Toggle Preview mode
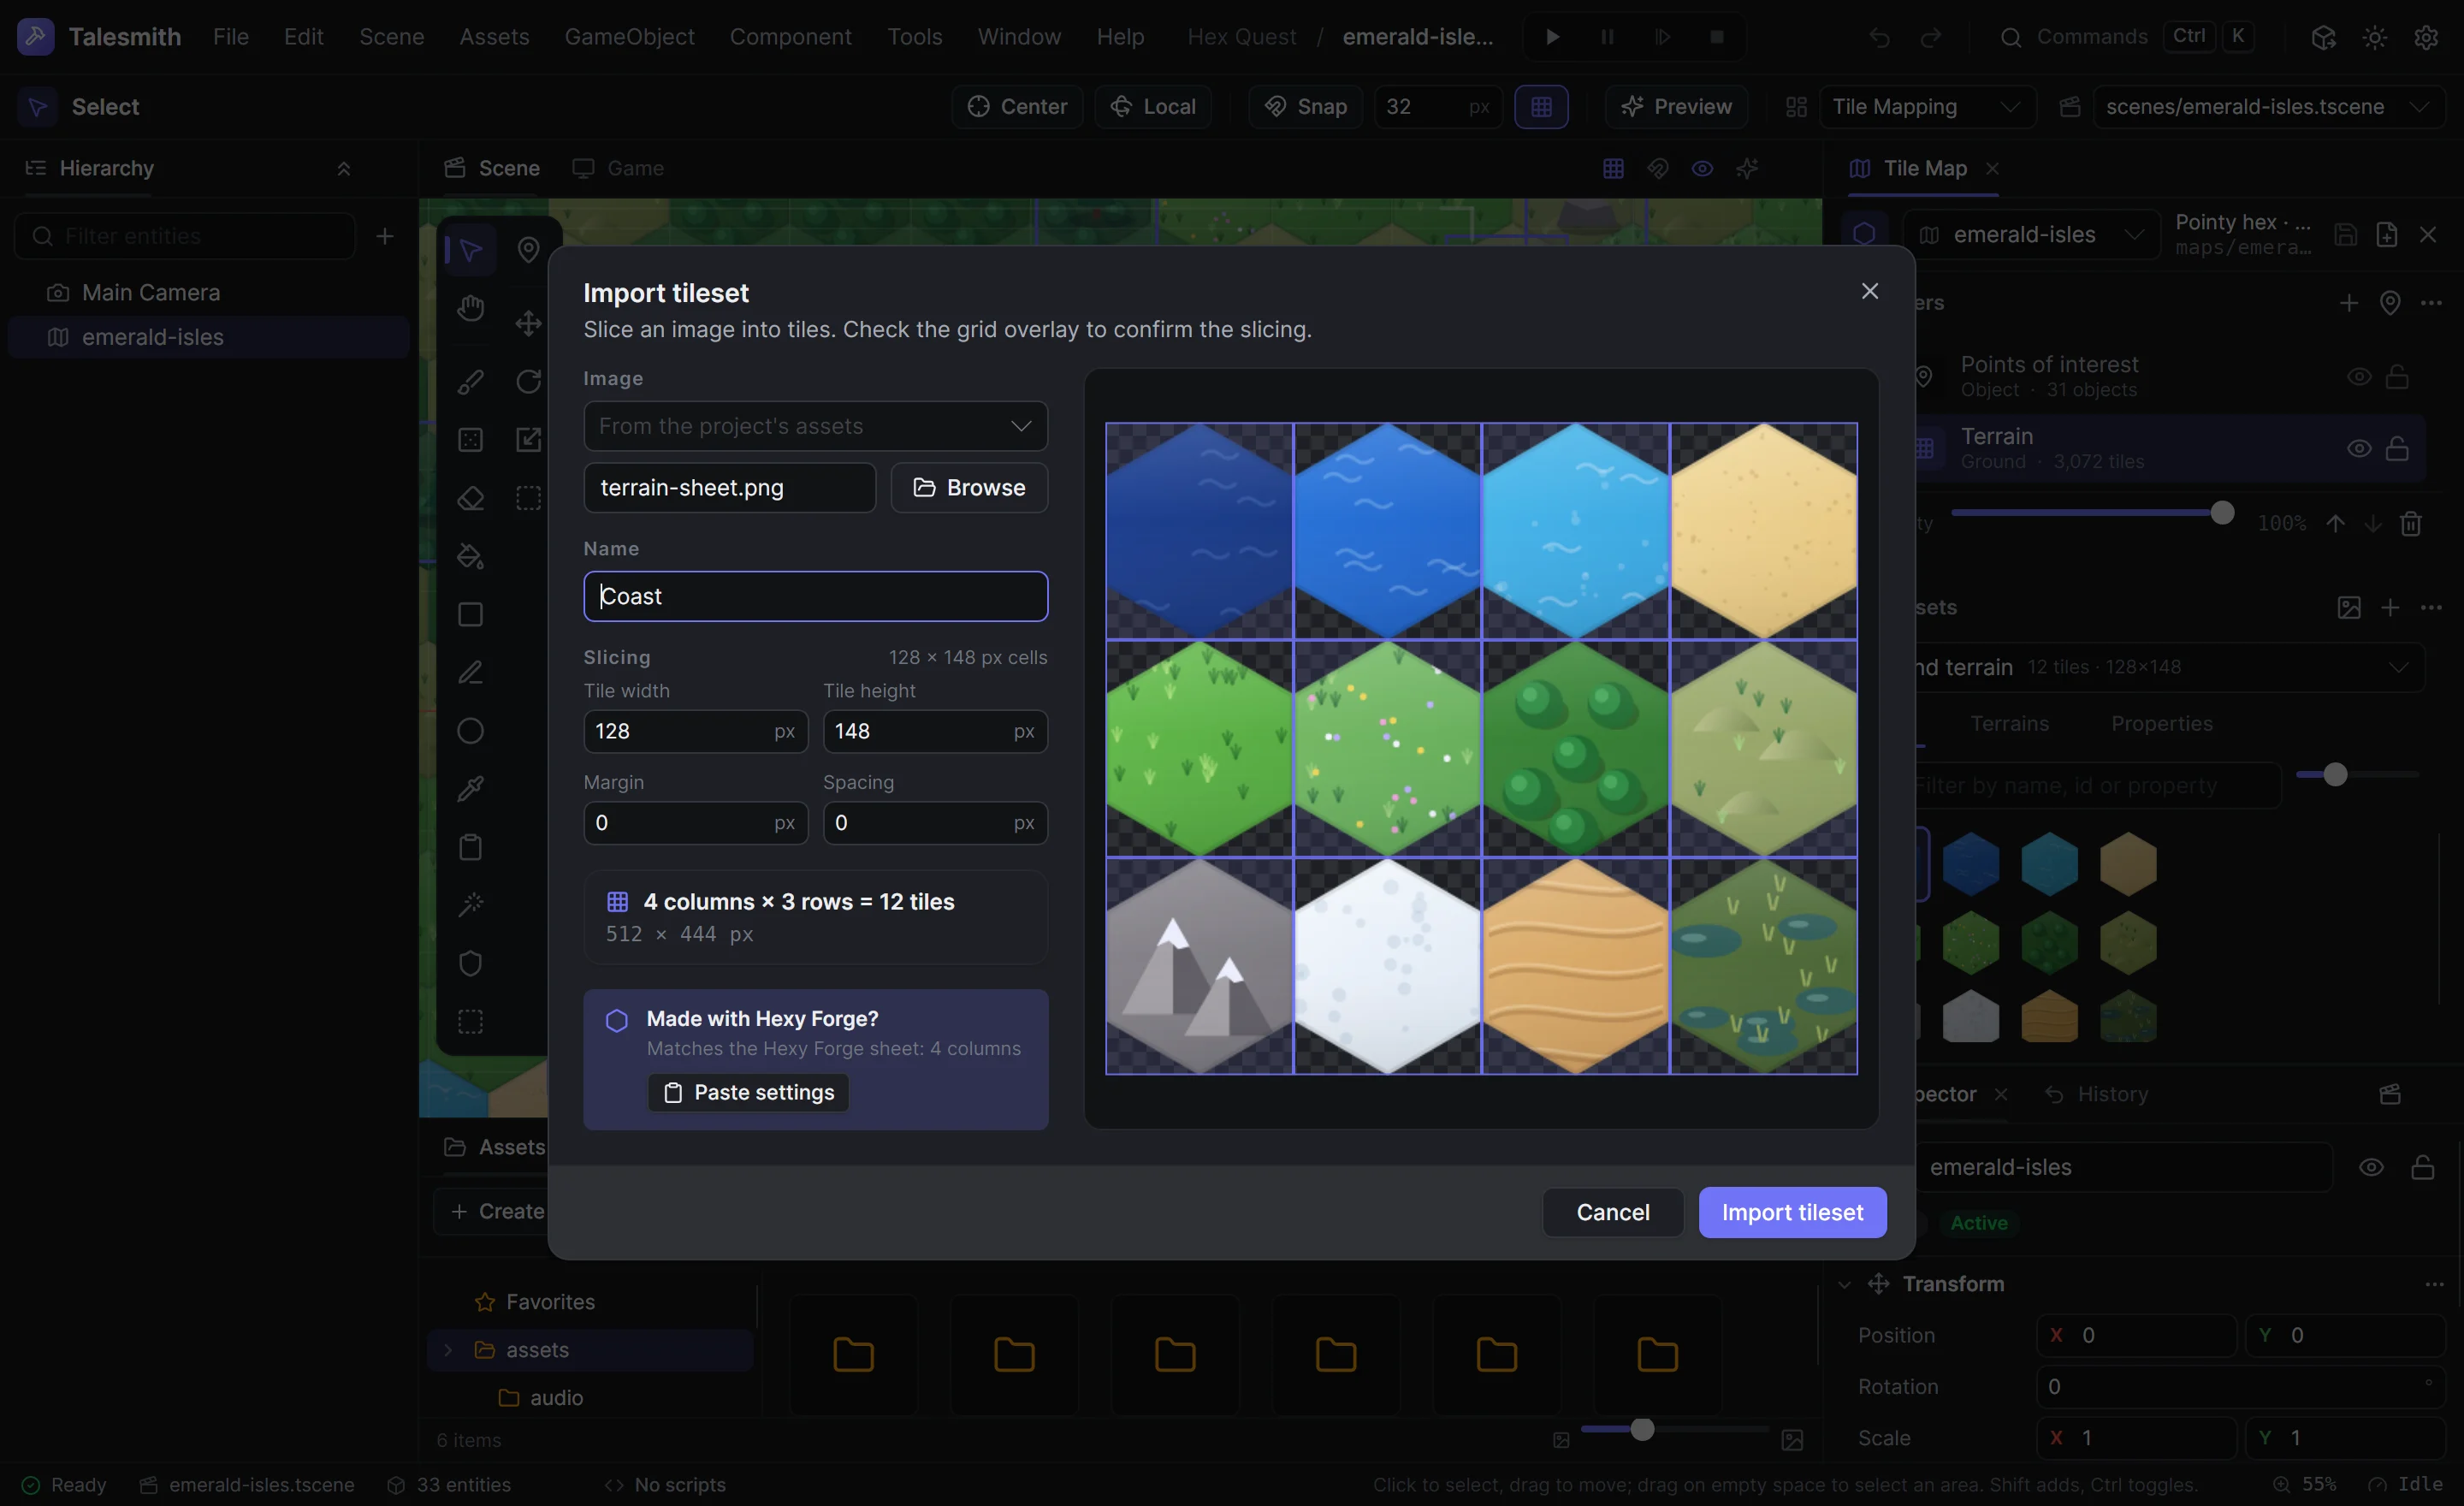 pyautogui.click(x=1676, y=107)
